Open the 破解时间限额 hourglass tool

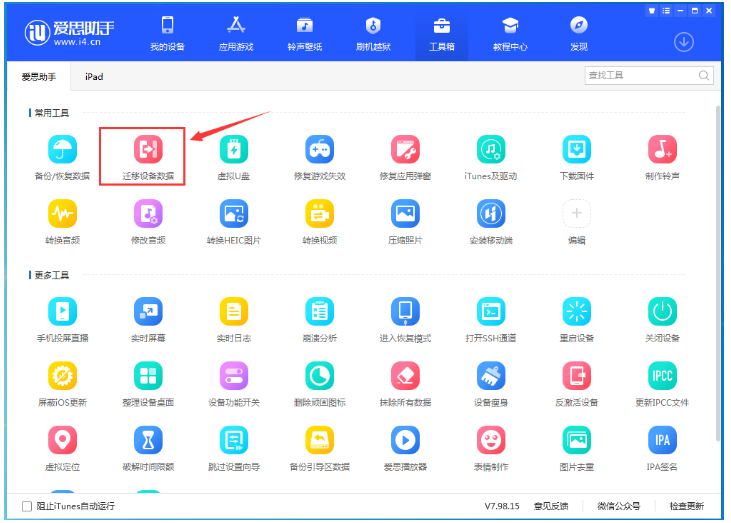click(148, 449)
